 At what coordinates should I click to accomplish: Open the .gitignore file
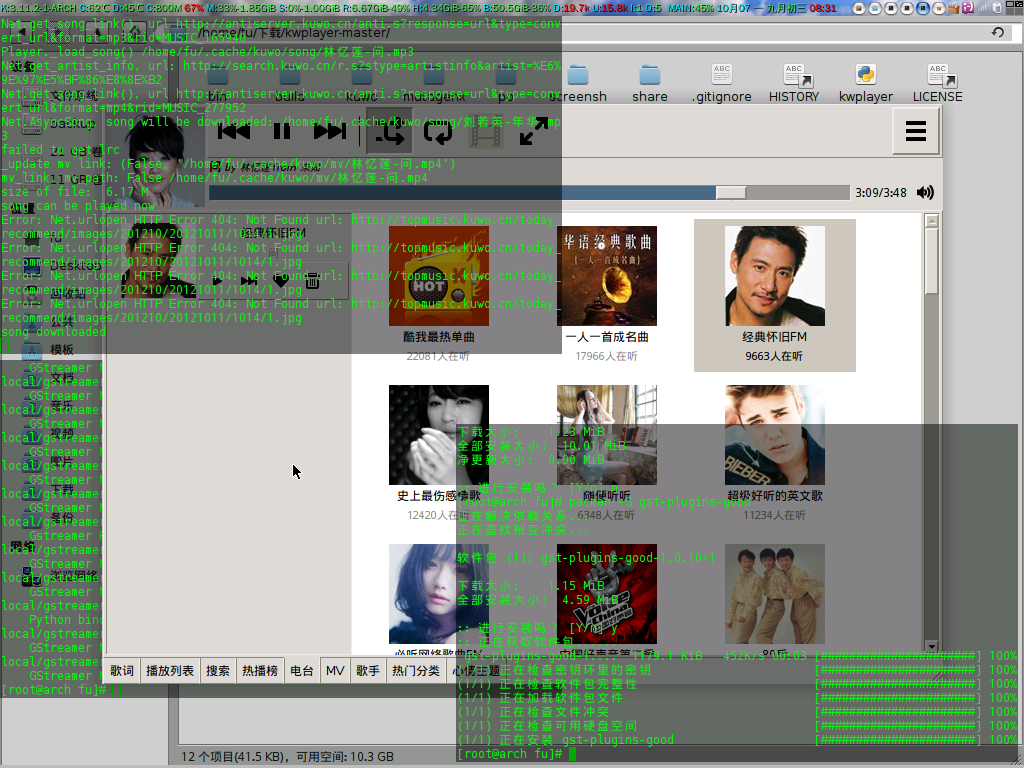coord(722,84)
